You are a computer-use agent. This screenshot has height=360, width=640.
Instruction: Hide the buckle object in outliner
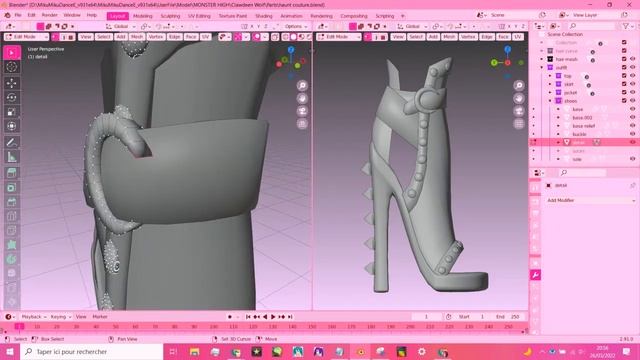point(633,134)
